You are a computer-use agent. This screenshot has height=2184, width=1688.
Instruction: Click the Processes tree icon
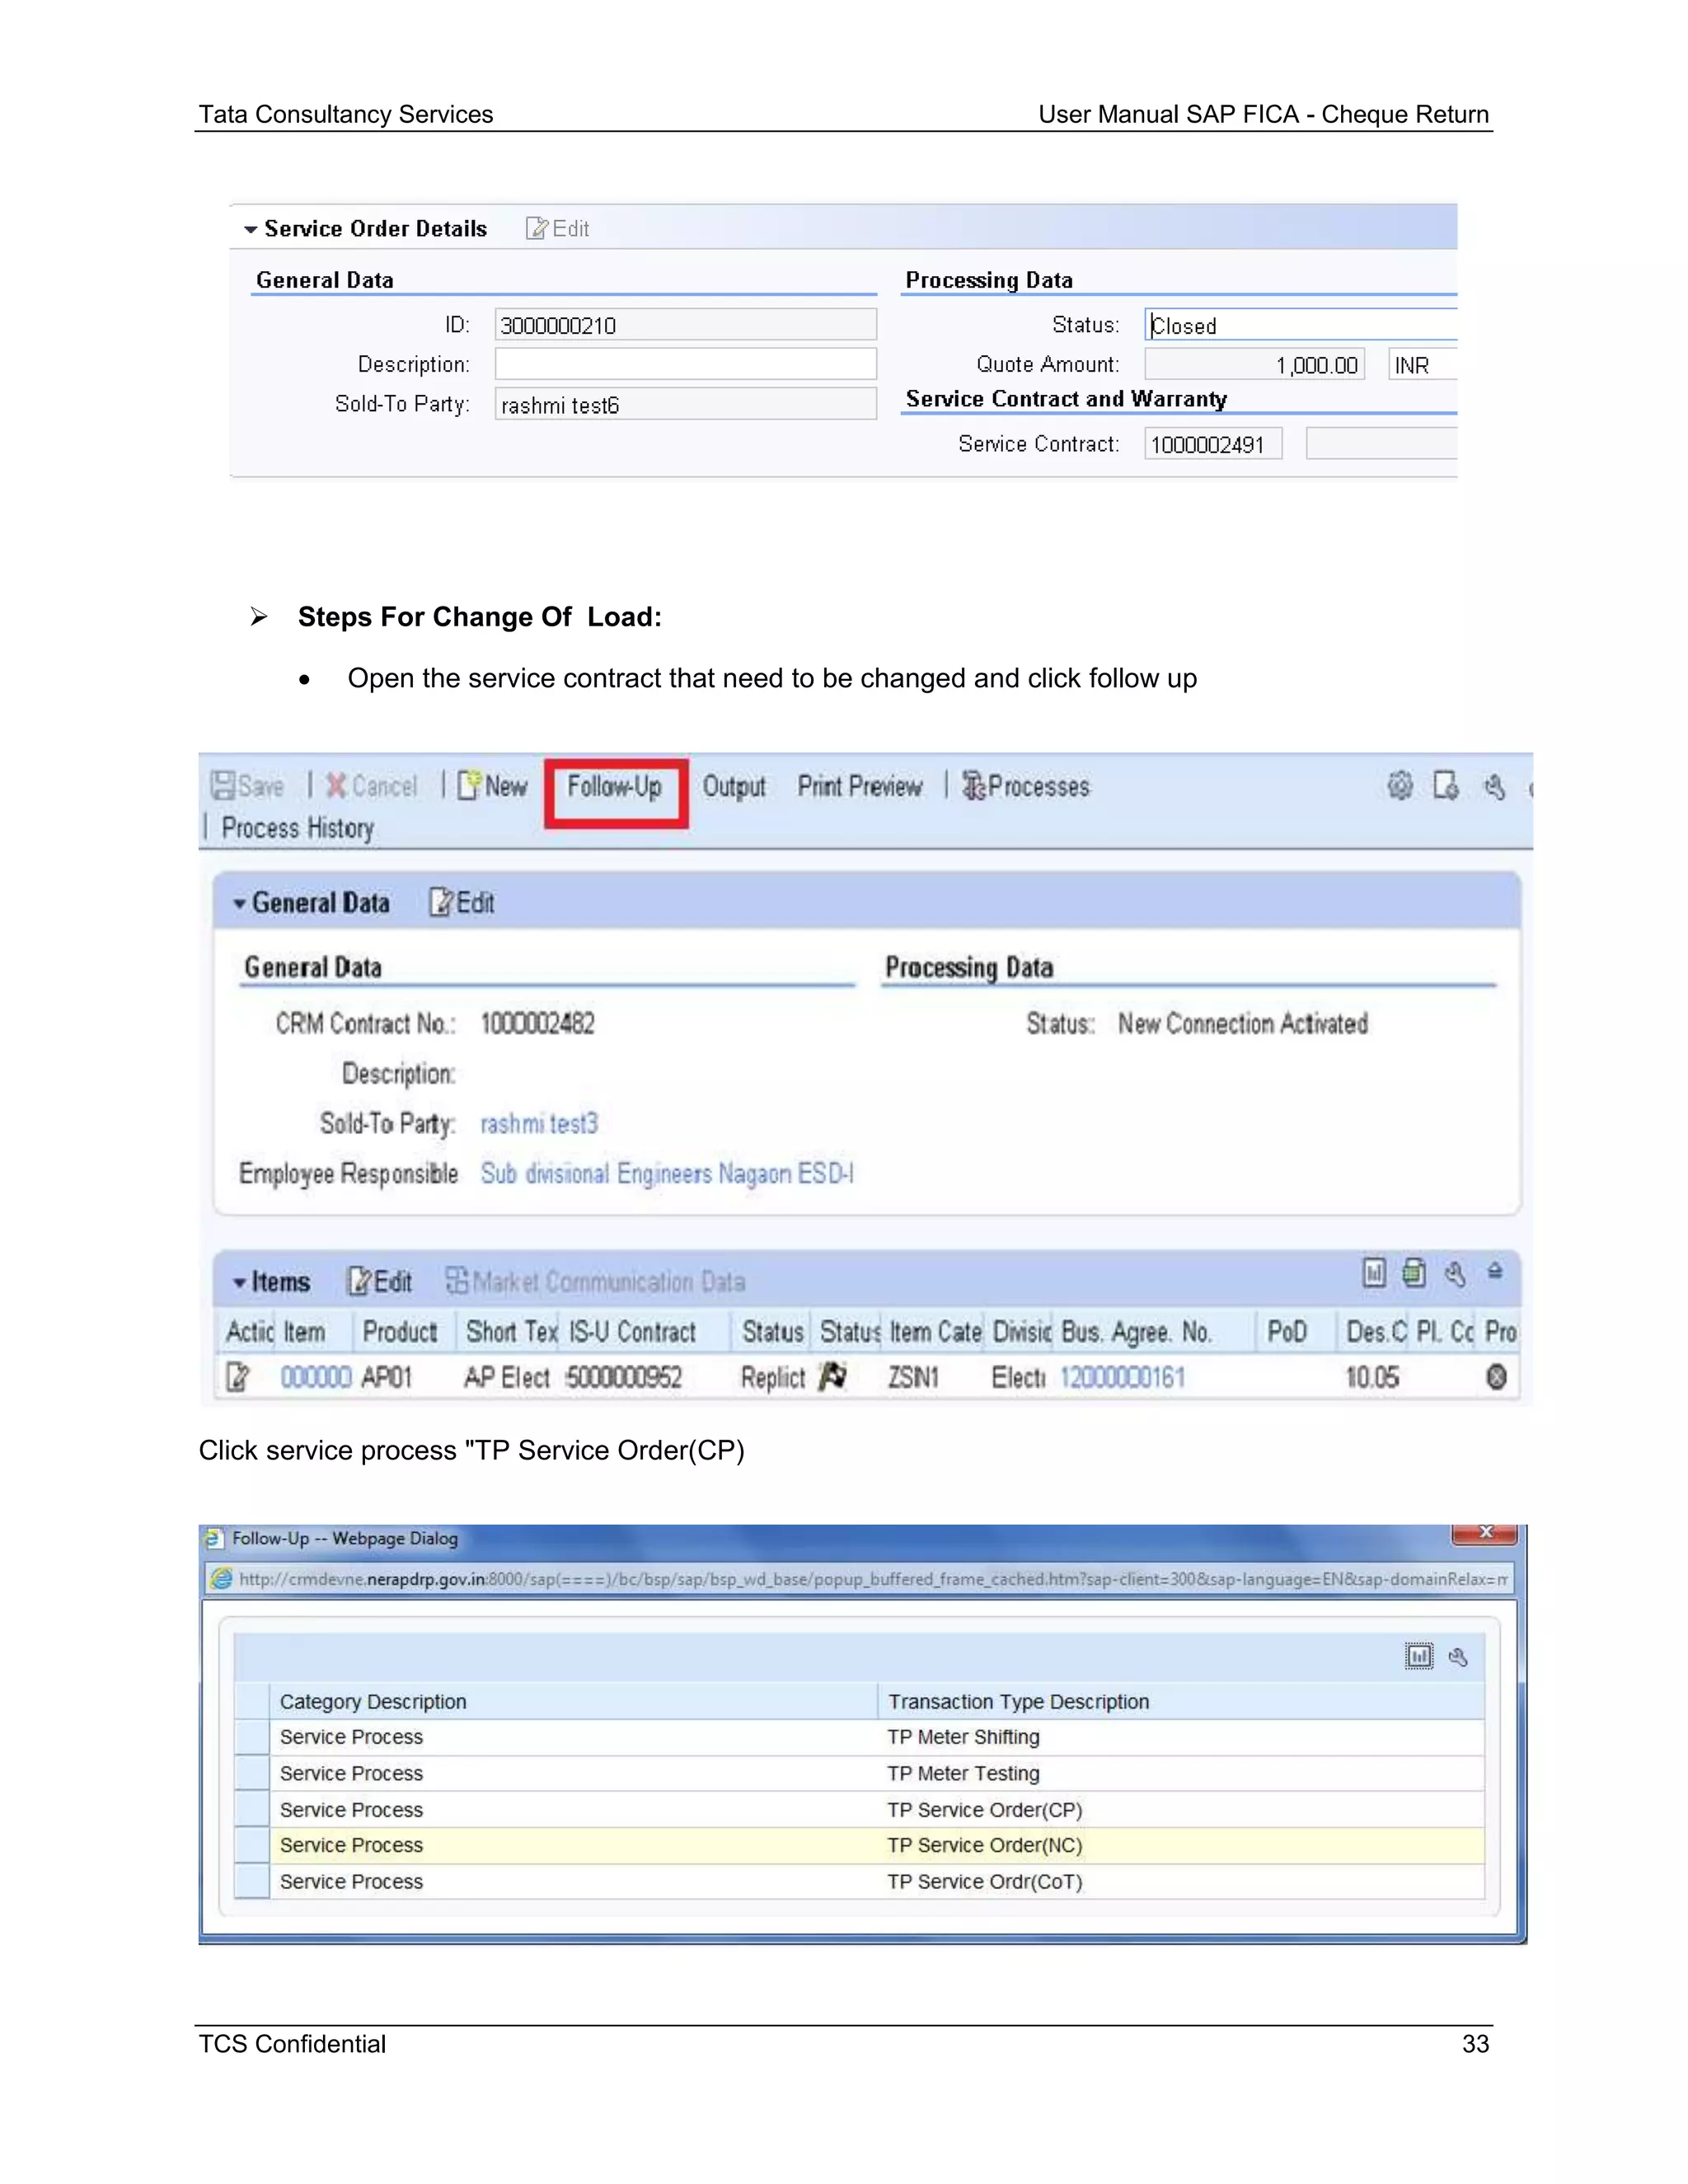click(974, 786)
